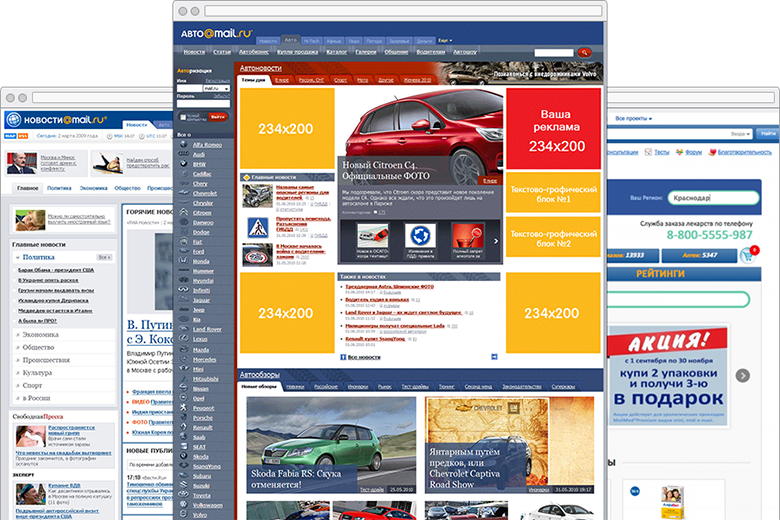Click the shopping cart icon in the pharmacy window
The width and height of the screenshot is (780, 520).
click(747, 255)
